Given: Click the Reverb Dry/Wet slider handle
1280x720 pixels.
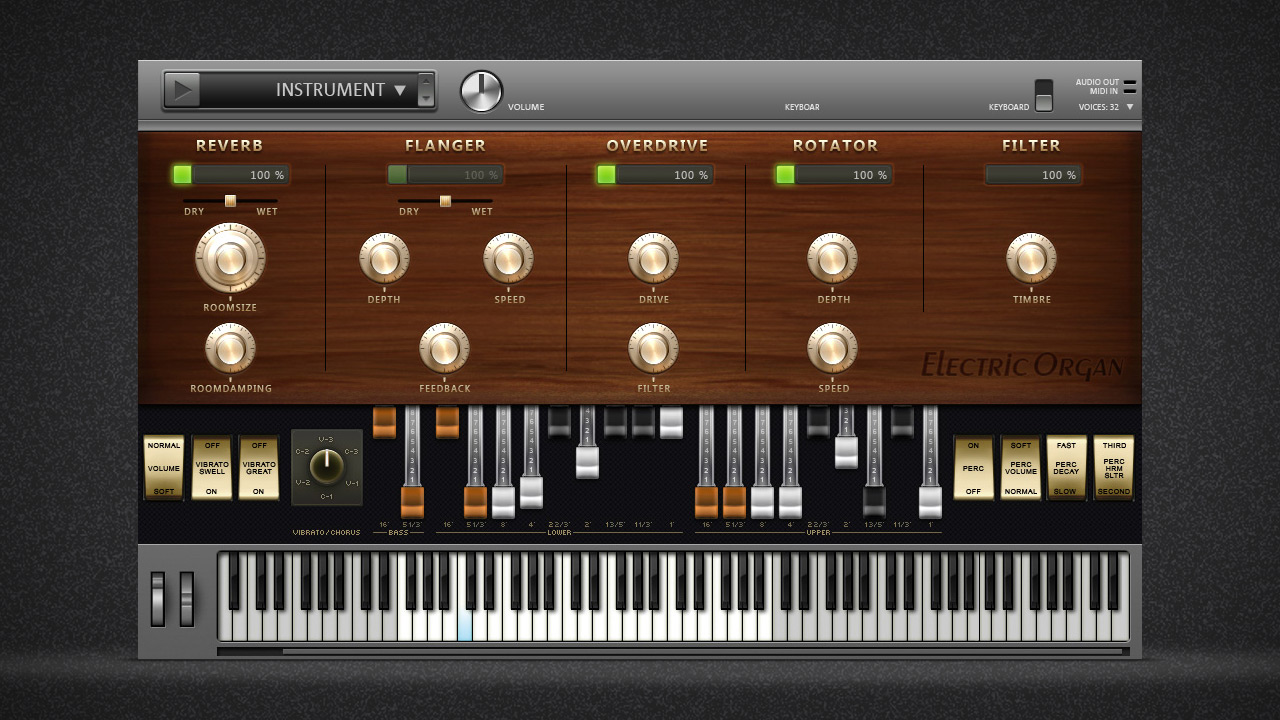Looking at the screenshot, I should pyautogui.click(x=230, y=201).
